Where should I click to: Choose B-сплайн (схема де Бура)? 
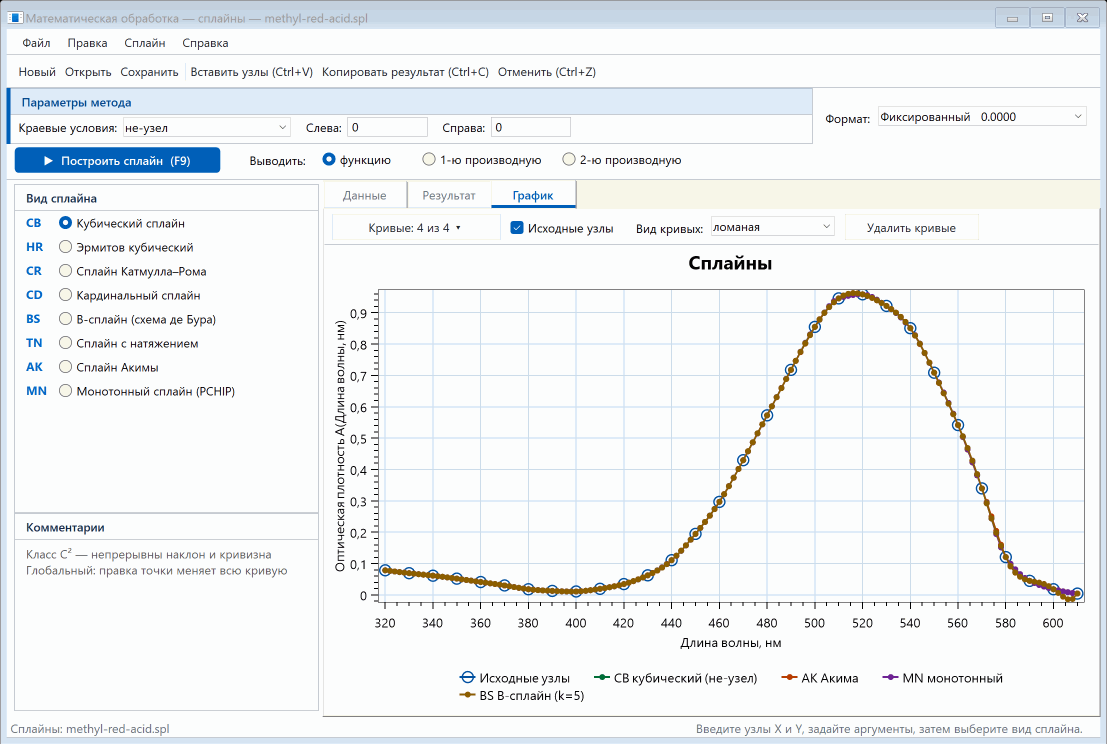(x=66, y=319)
